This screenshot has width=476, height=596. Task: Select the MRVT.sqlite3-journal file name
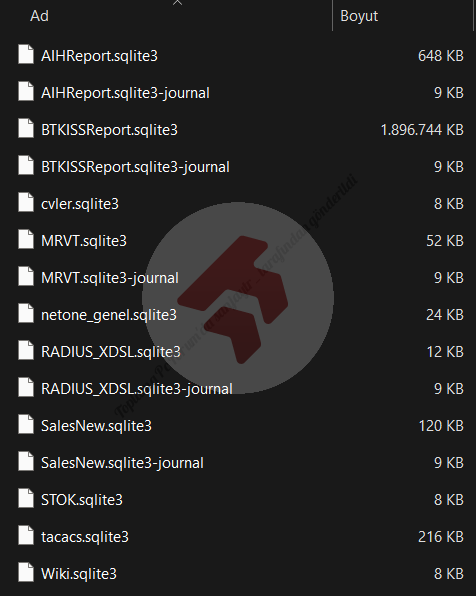point(110,278)
